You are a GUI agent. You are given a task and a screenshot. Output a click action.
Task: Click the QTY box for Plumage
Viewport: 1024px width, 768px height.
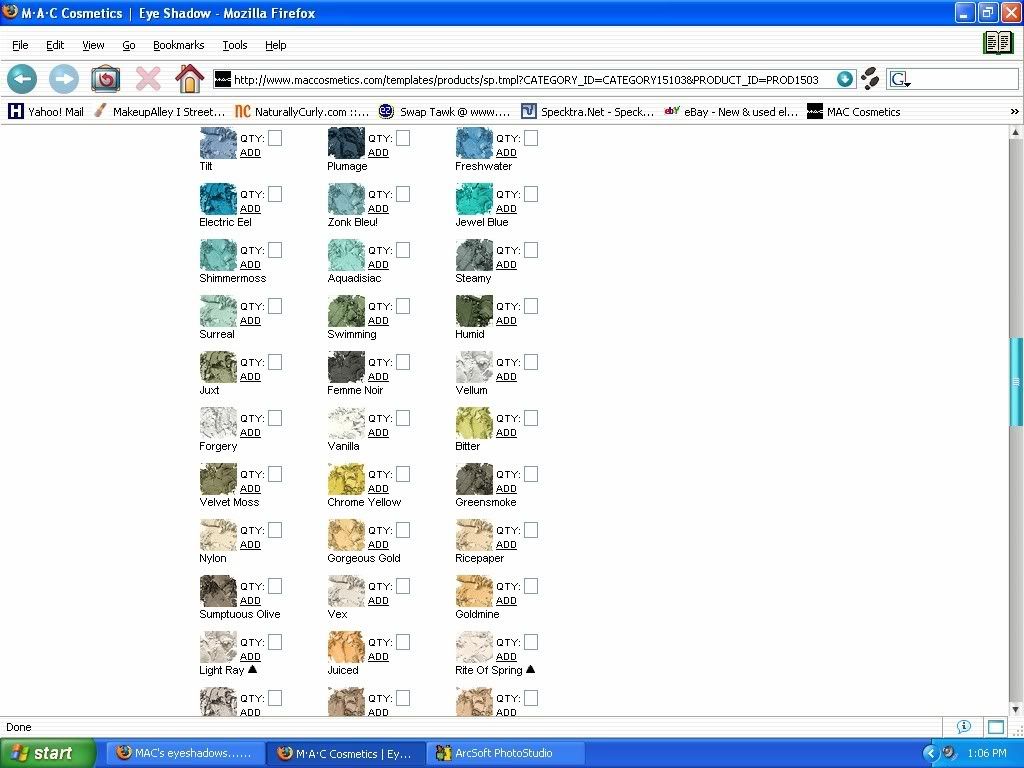[403, 138]
